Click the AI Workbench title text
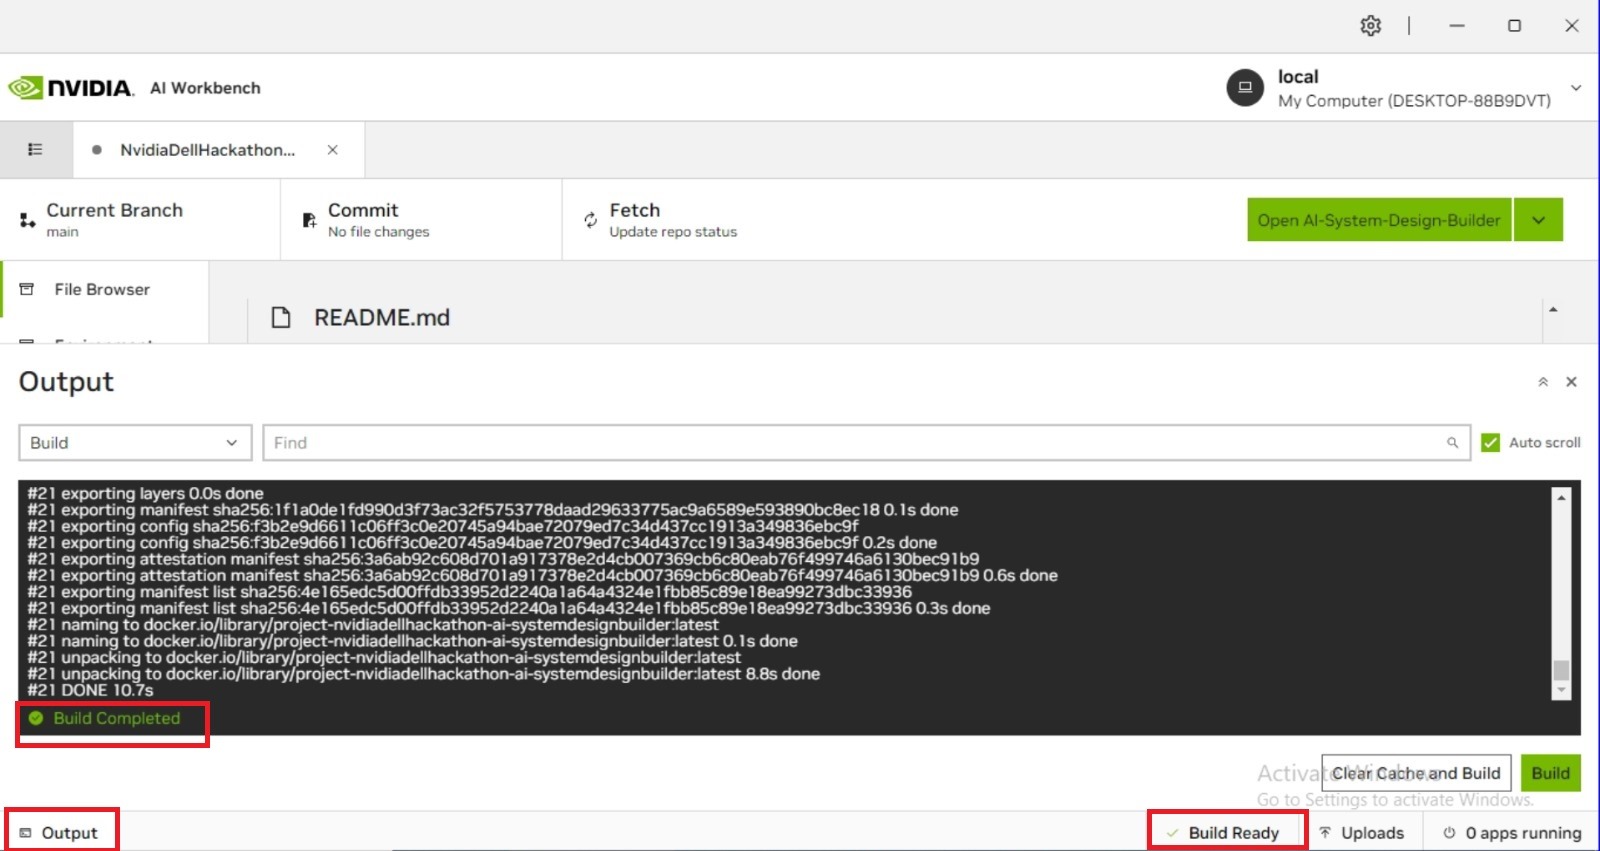The height and width of the screenshot is (851, 1600). click(205, 88)
